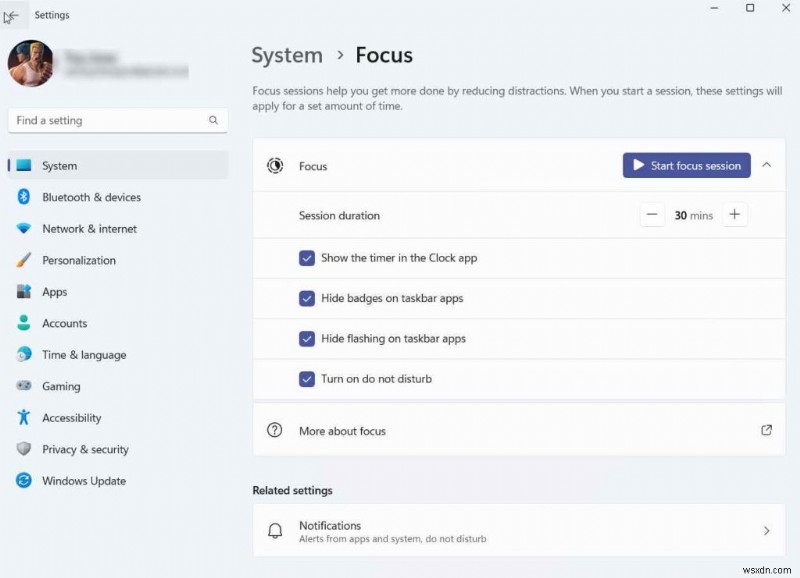Open the More about focus external link icon
The height and width of the screenshot is (578, 800).
766,430
